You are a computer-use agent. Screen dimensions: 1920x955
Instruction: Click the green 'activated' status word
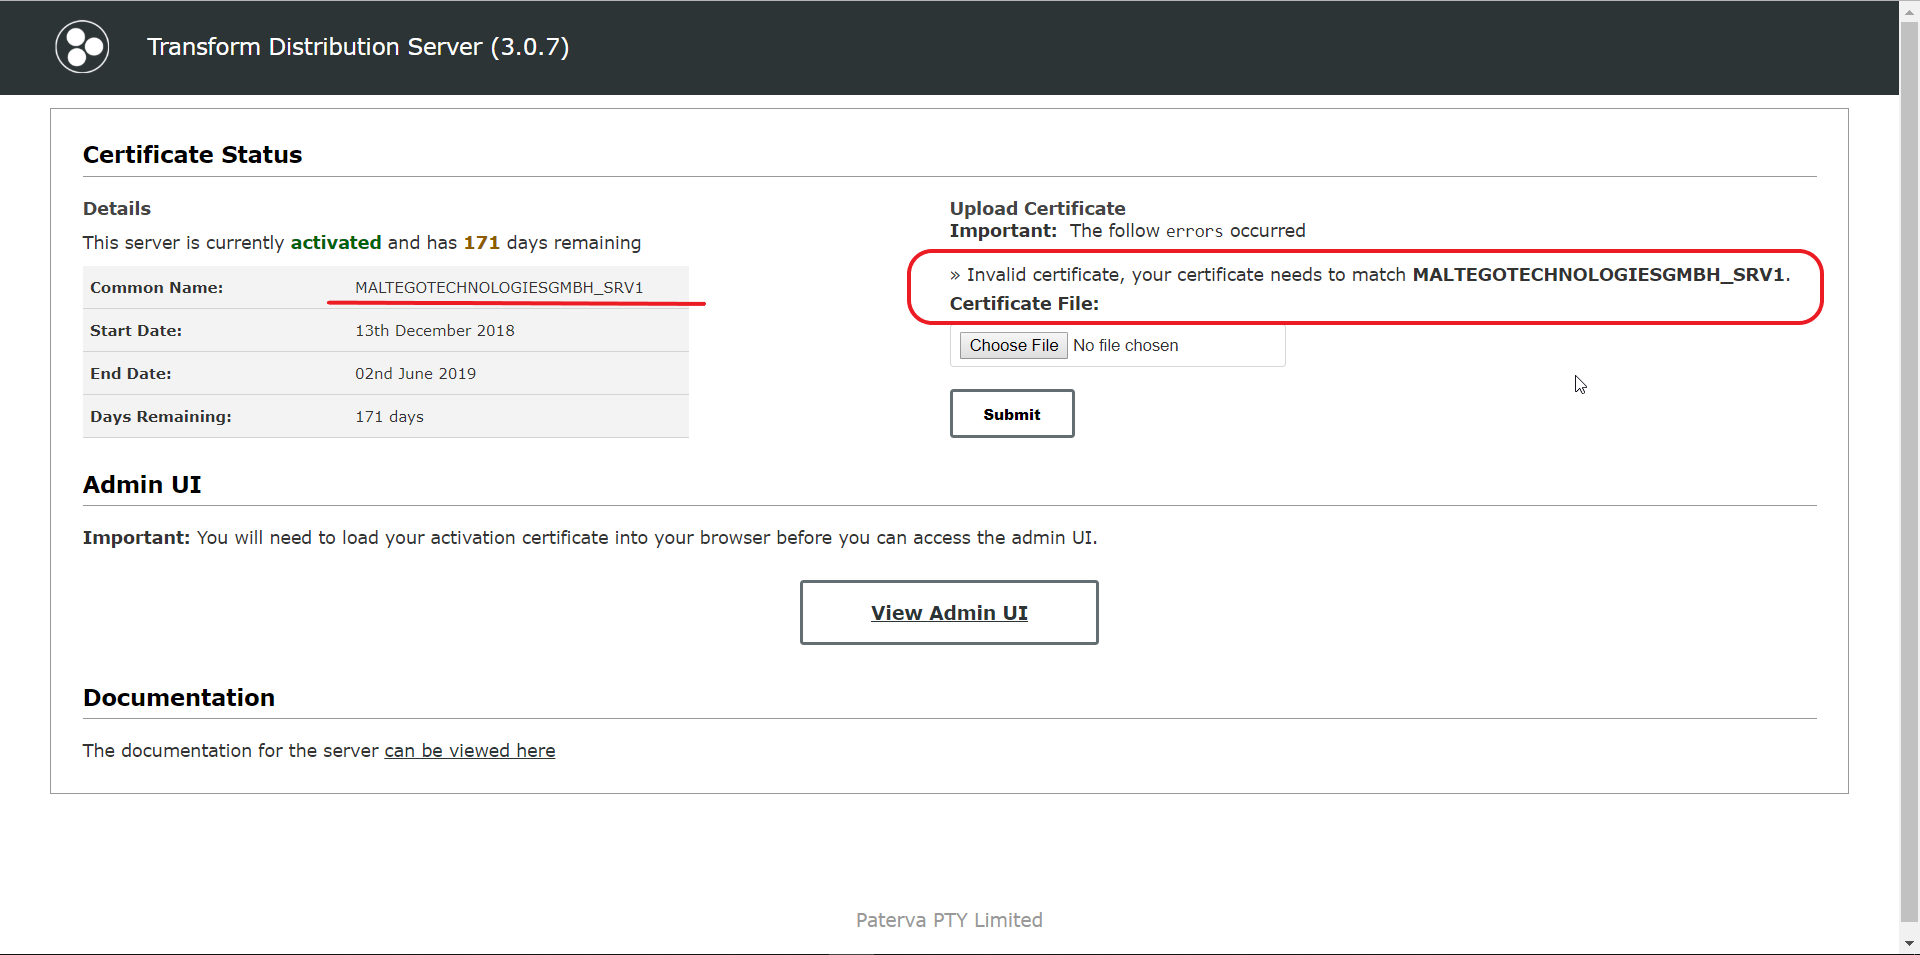(336, 243)
